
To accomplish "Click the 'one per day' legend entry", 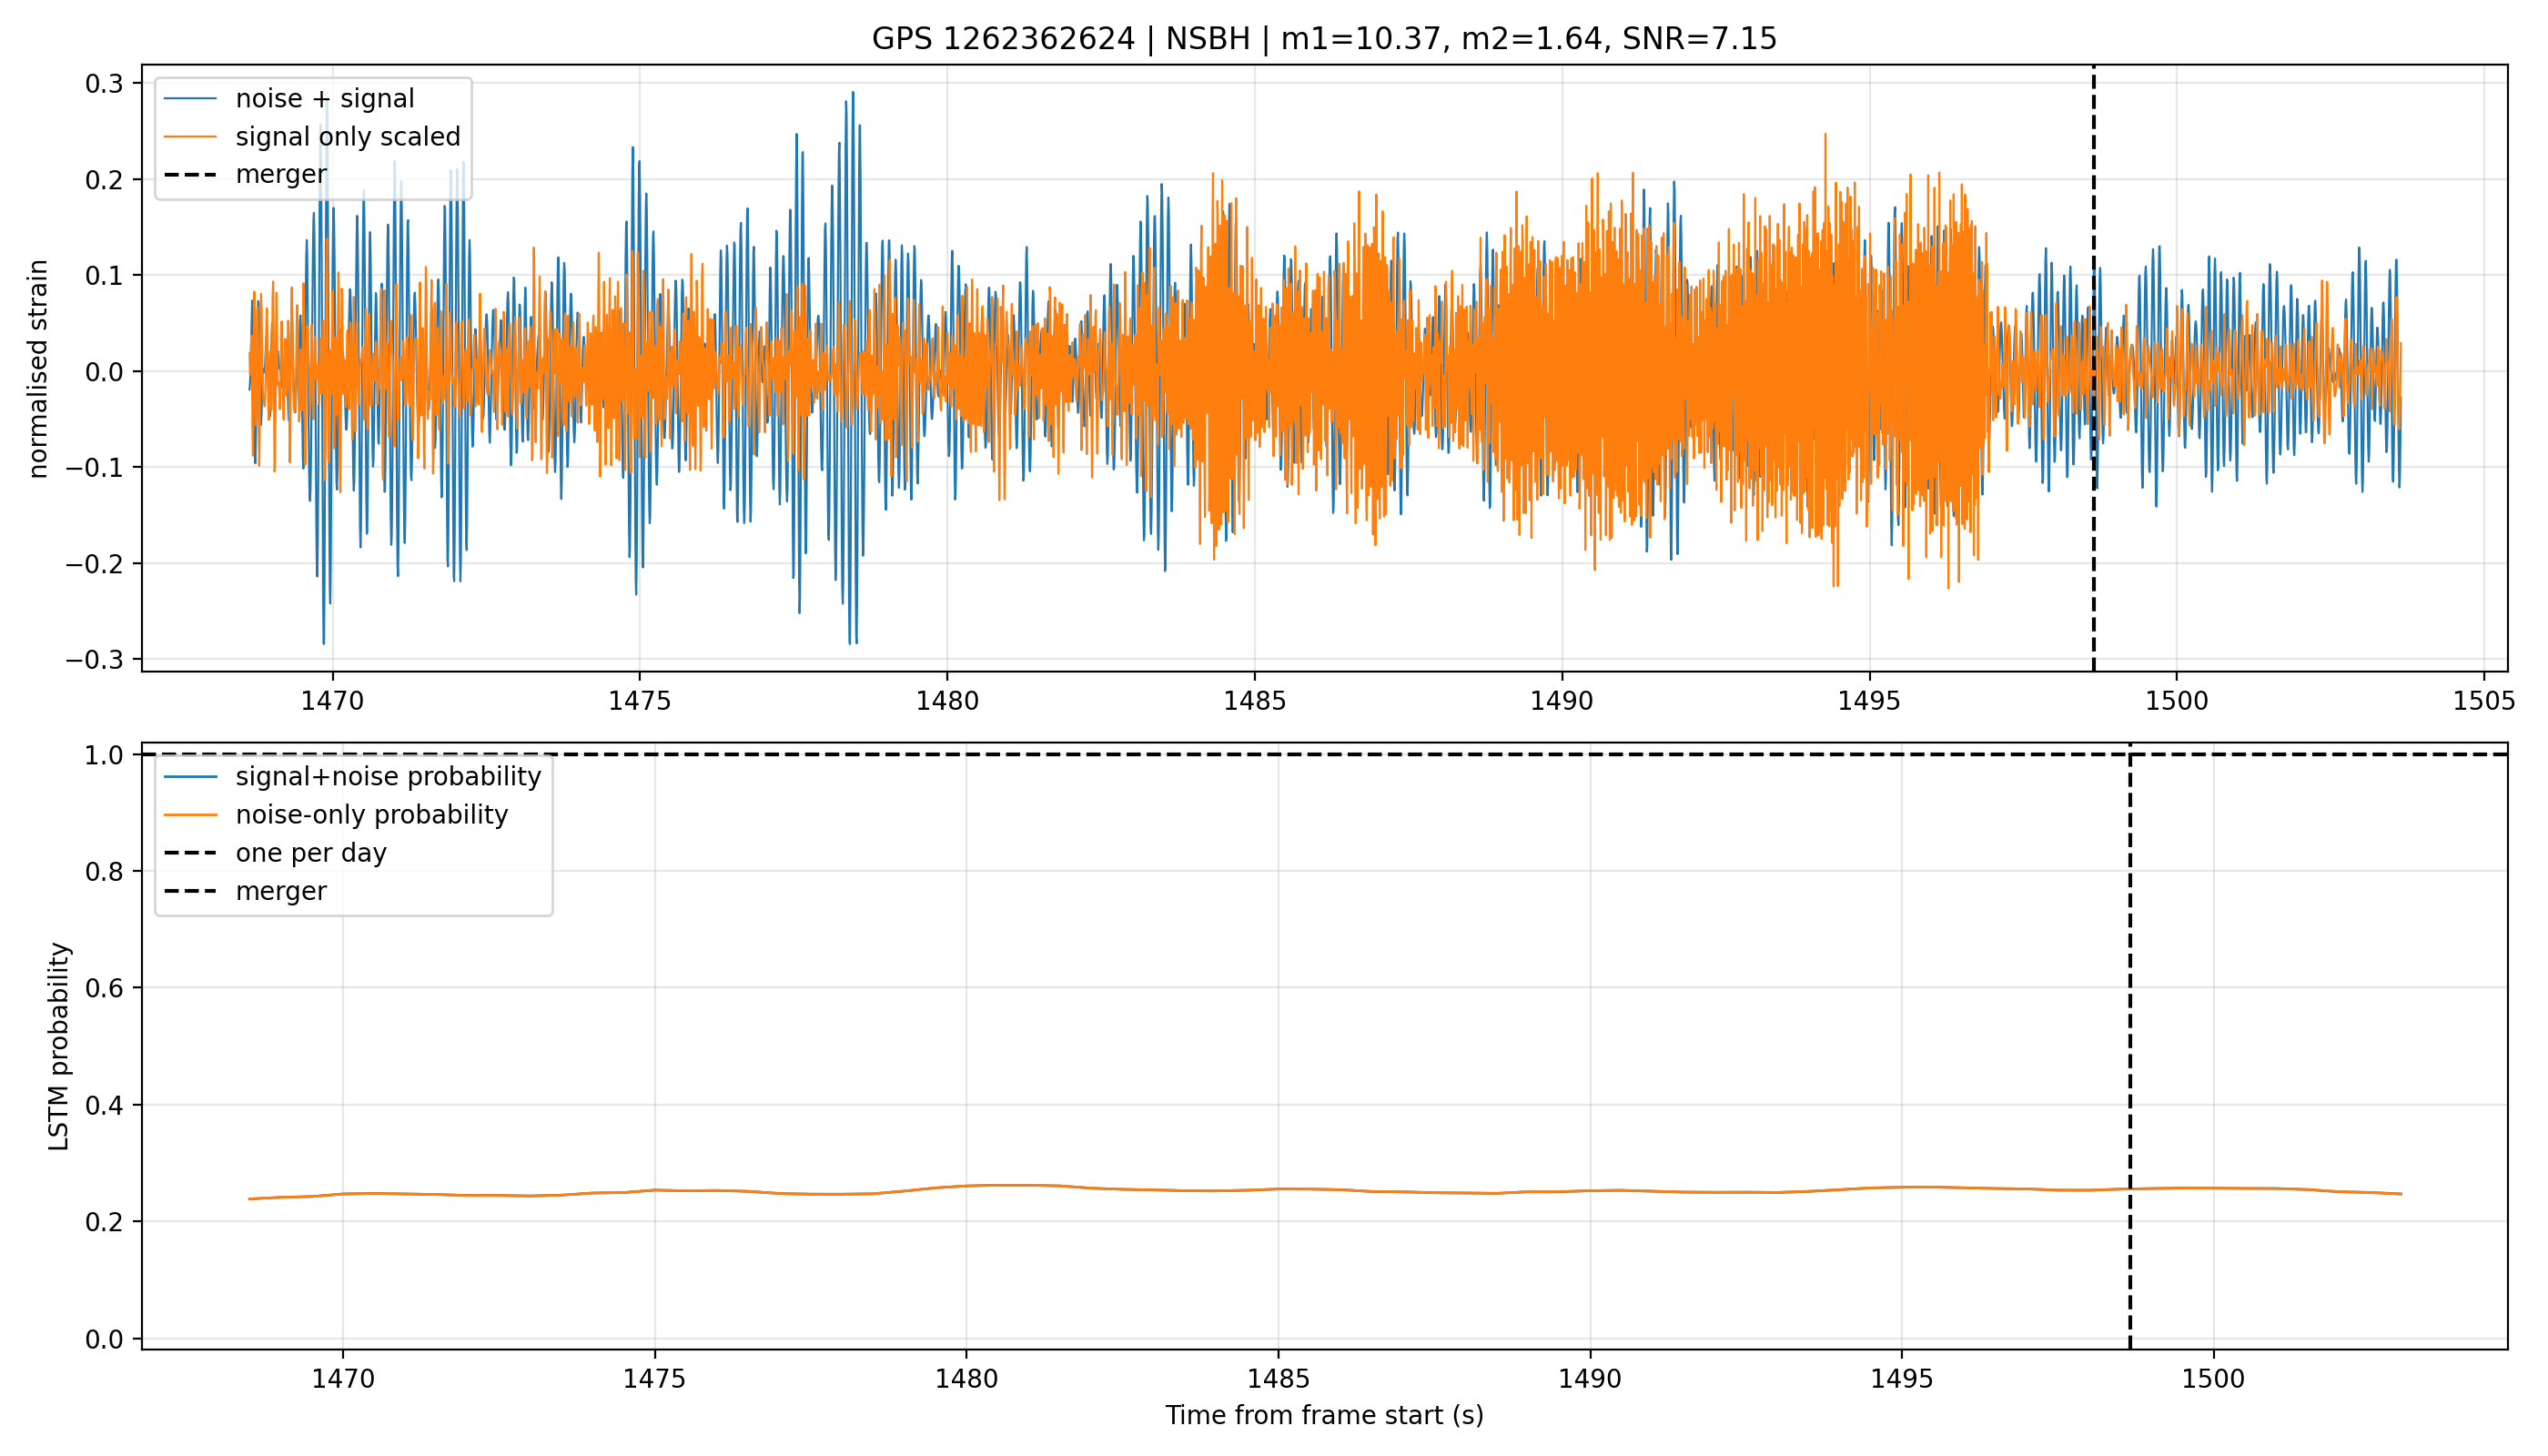I will (276, 853).
